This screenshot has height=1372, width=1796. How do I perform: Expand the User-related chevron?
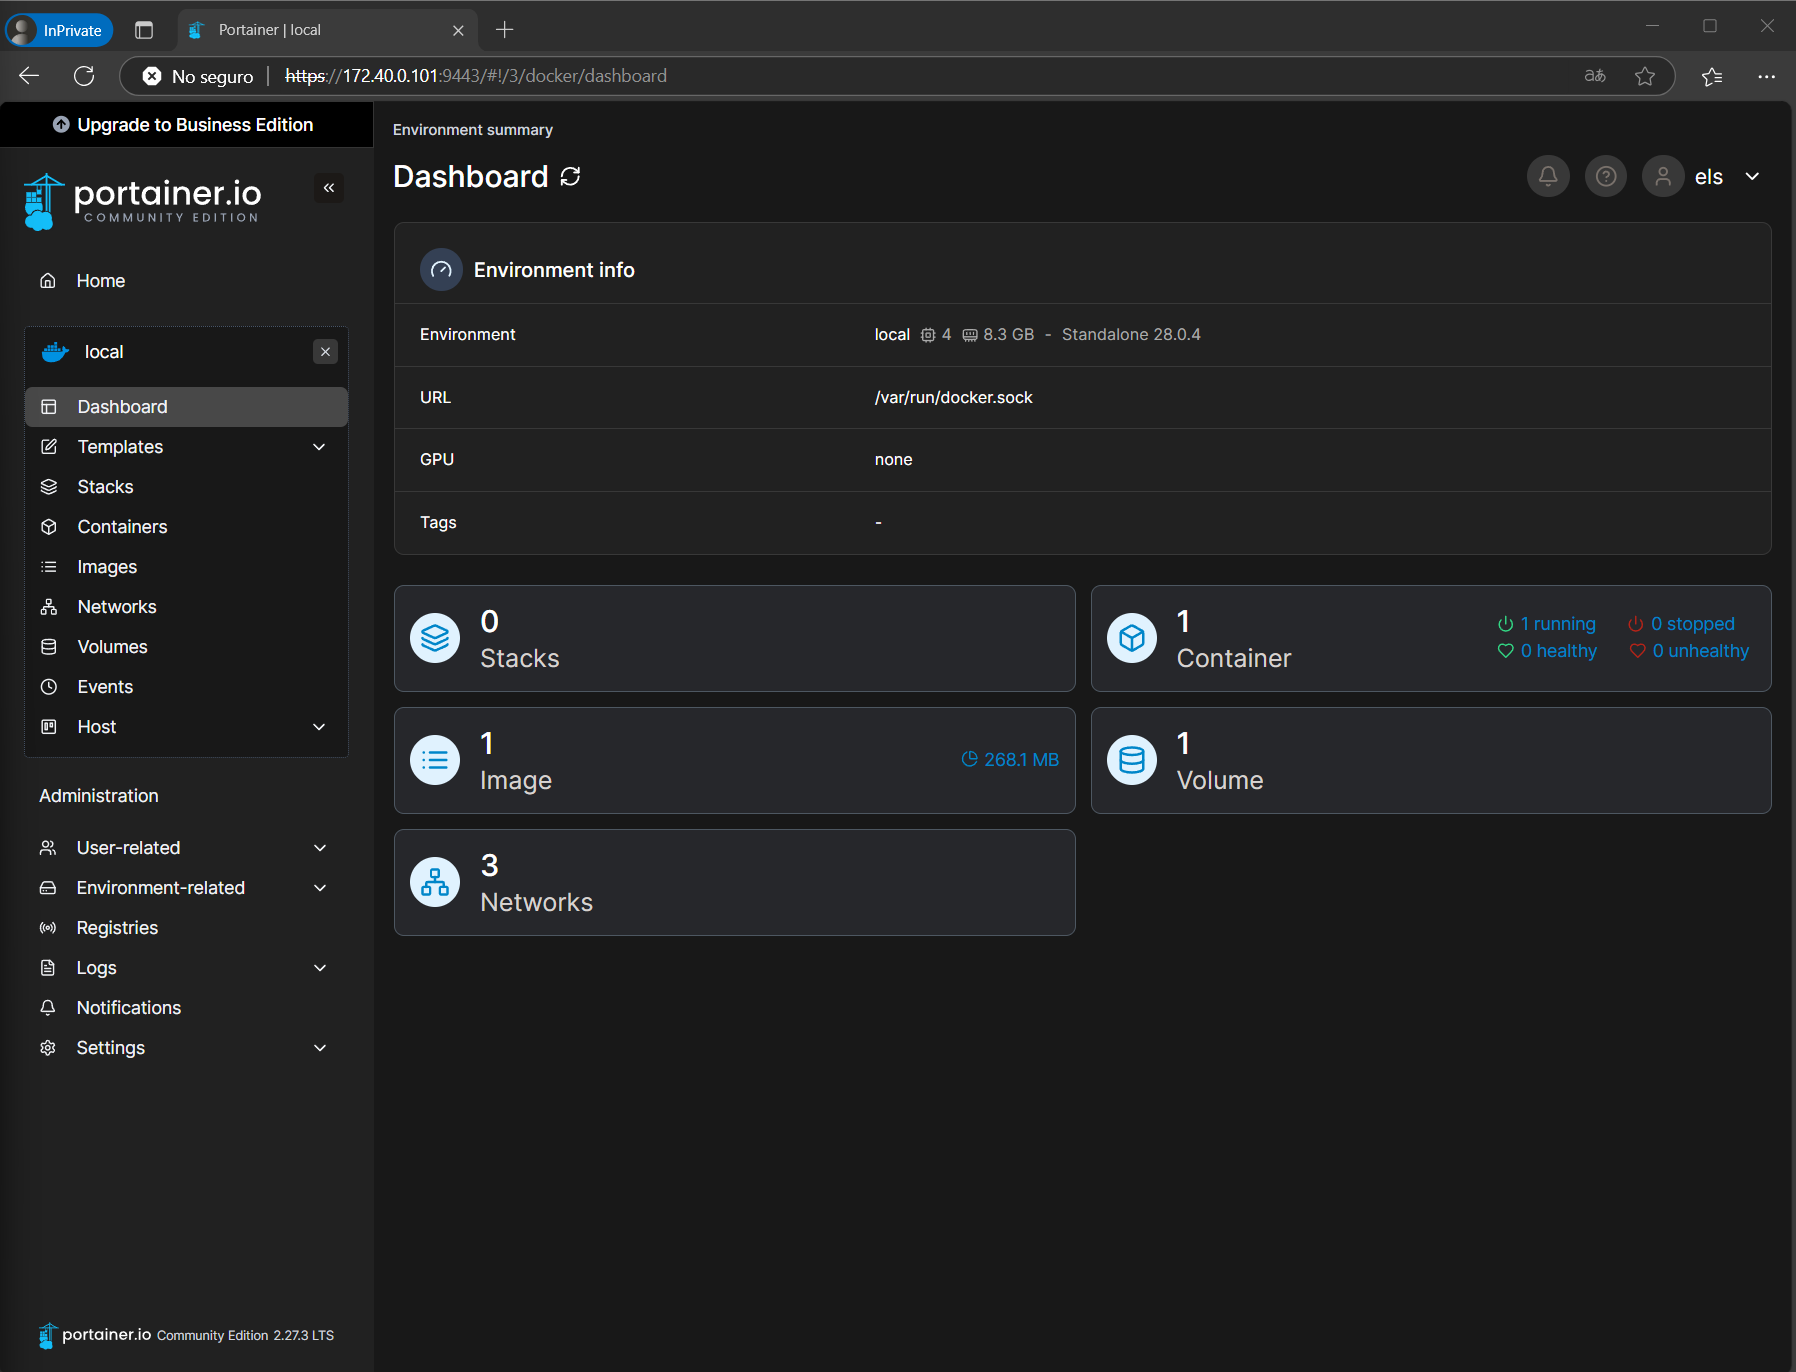click(320, 848)
